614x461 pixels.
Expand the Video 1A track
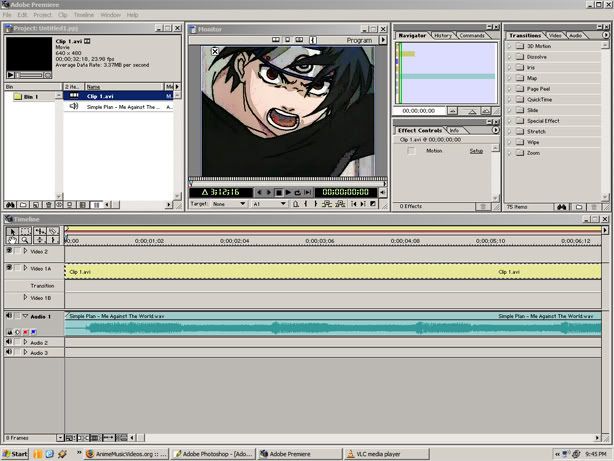point(25,268)
